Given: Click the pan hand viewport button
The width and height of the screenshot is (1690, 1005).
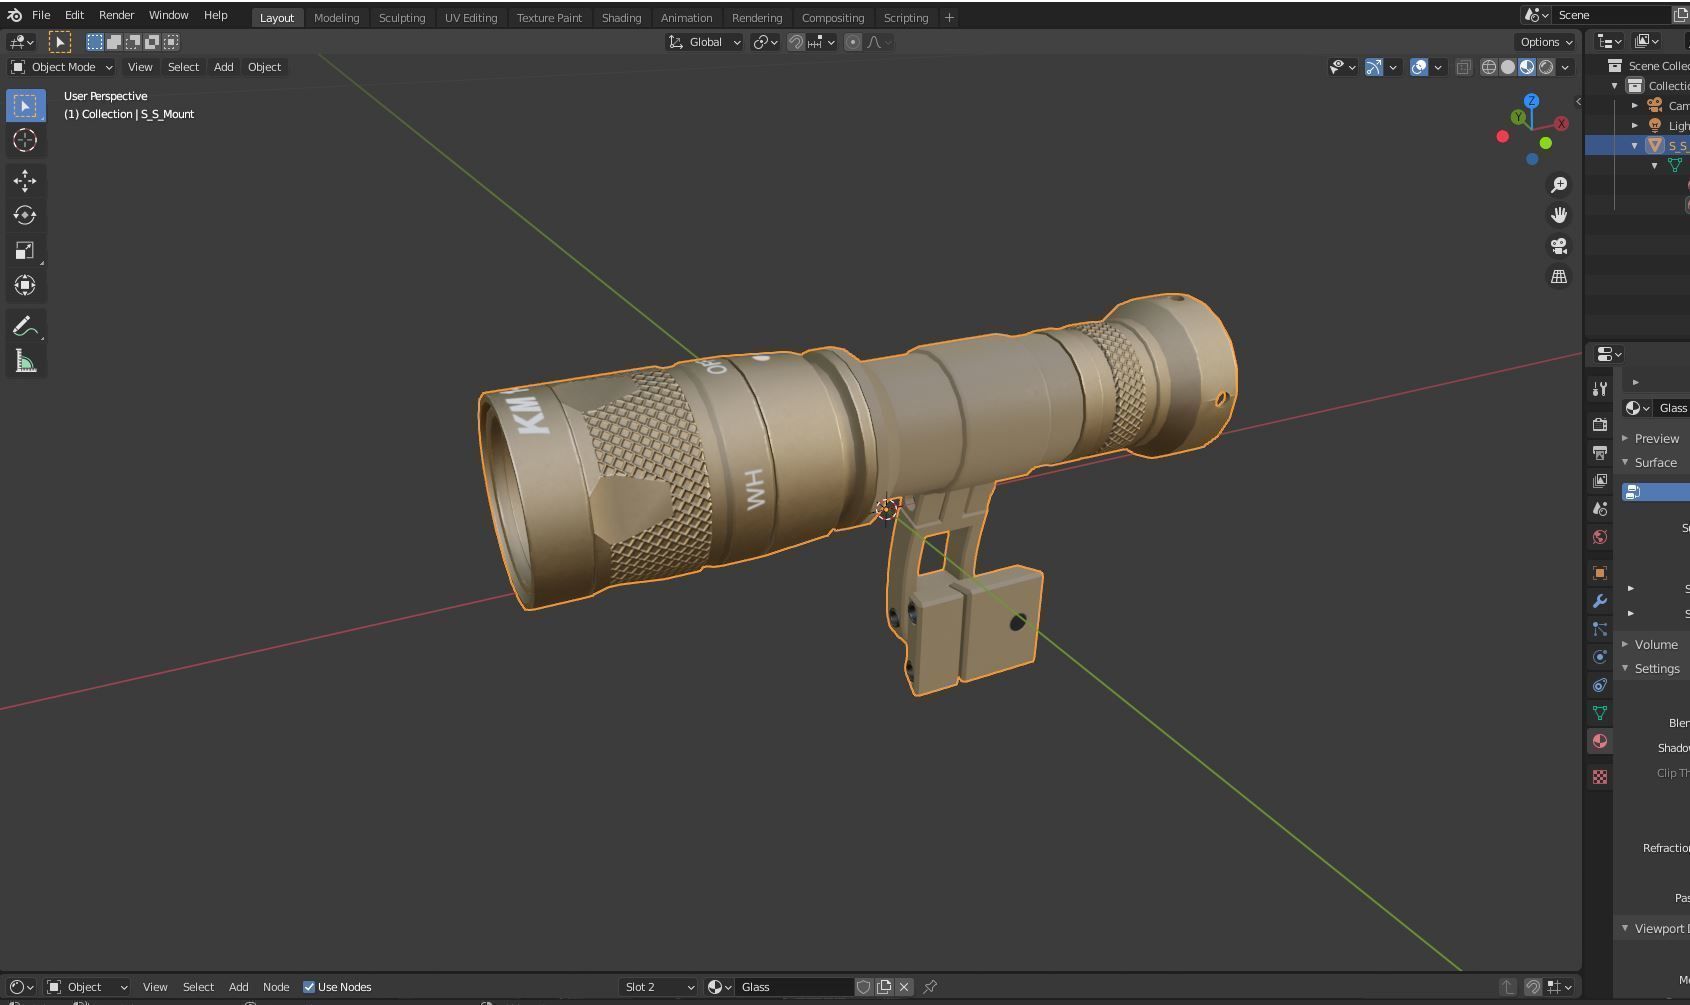Looking at the screenshot, I should click(1559, 215).
